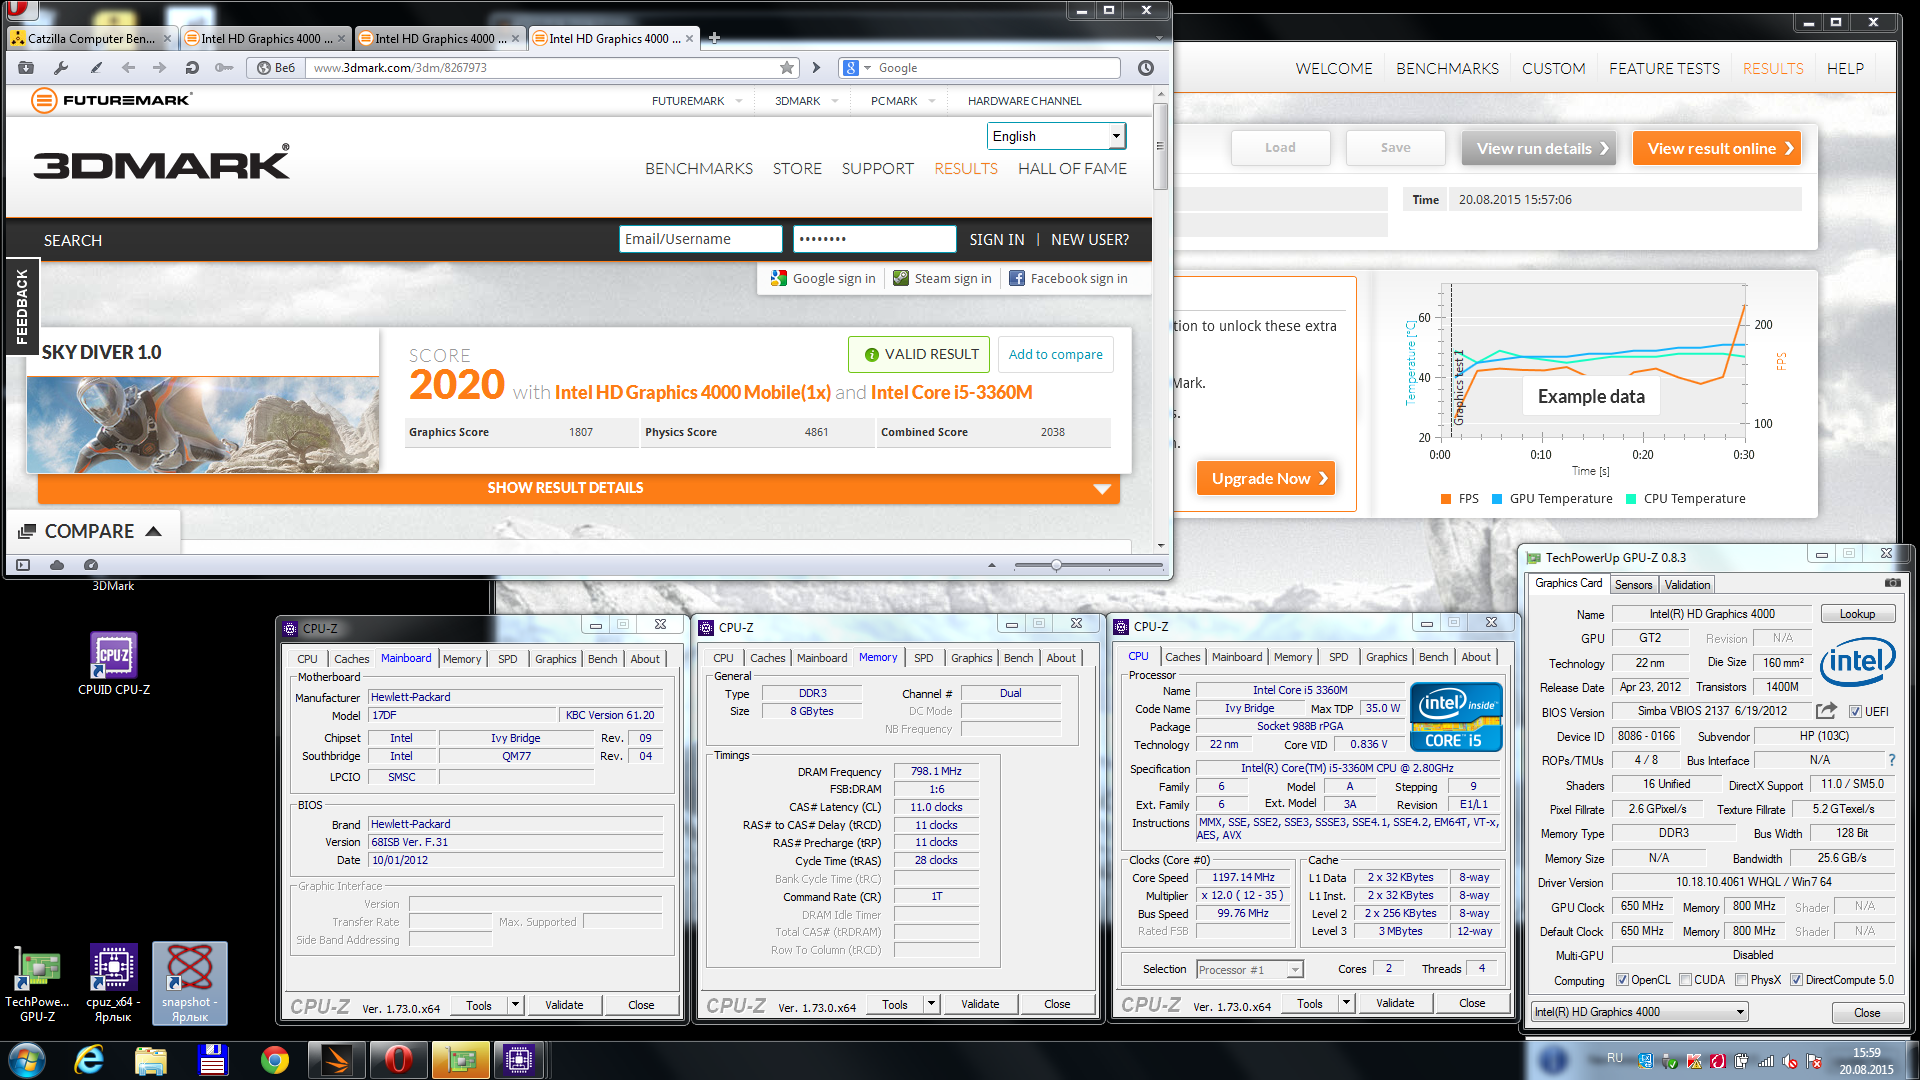
Task: Open HALL OF FAME page
Action: [x=1072, y=168]
